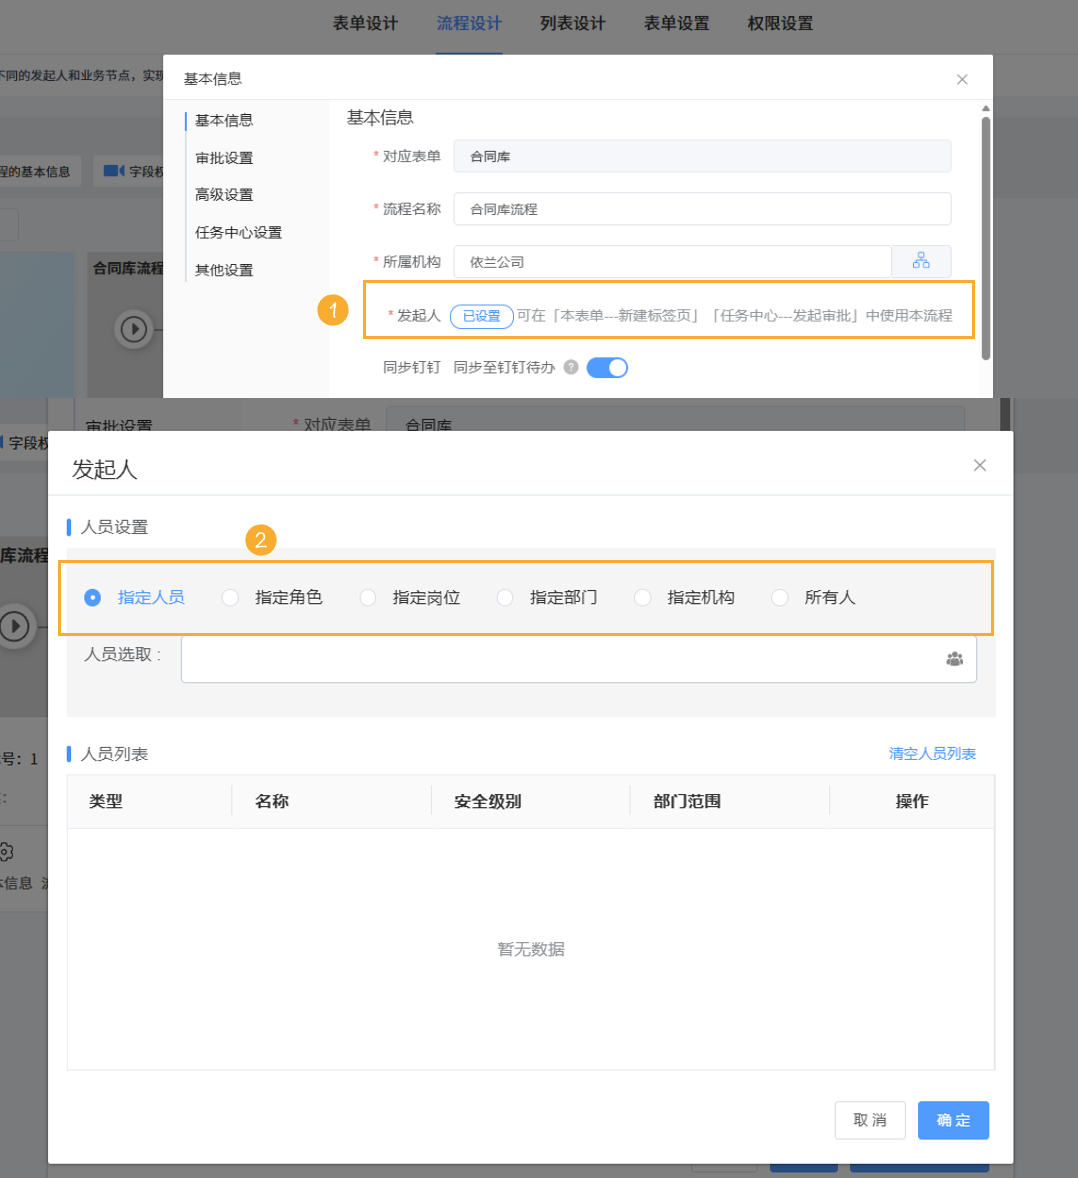Switch to 权限设置 tab
Screen dimensions: 1078x1178
pyautogui.click(x=780, y=23)
